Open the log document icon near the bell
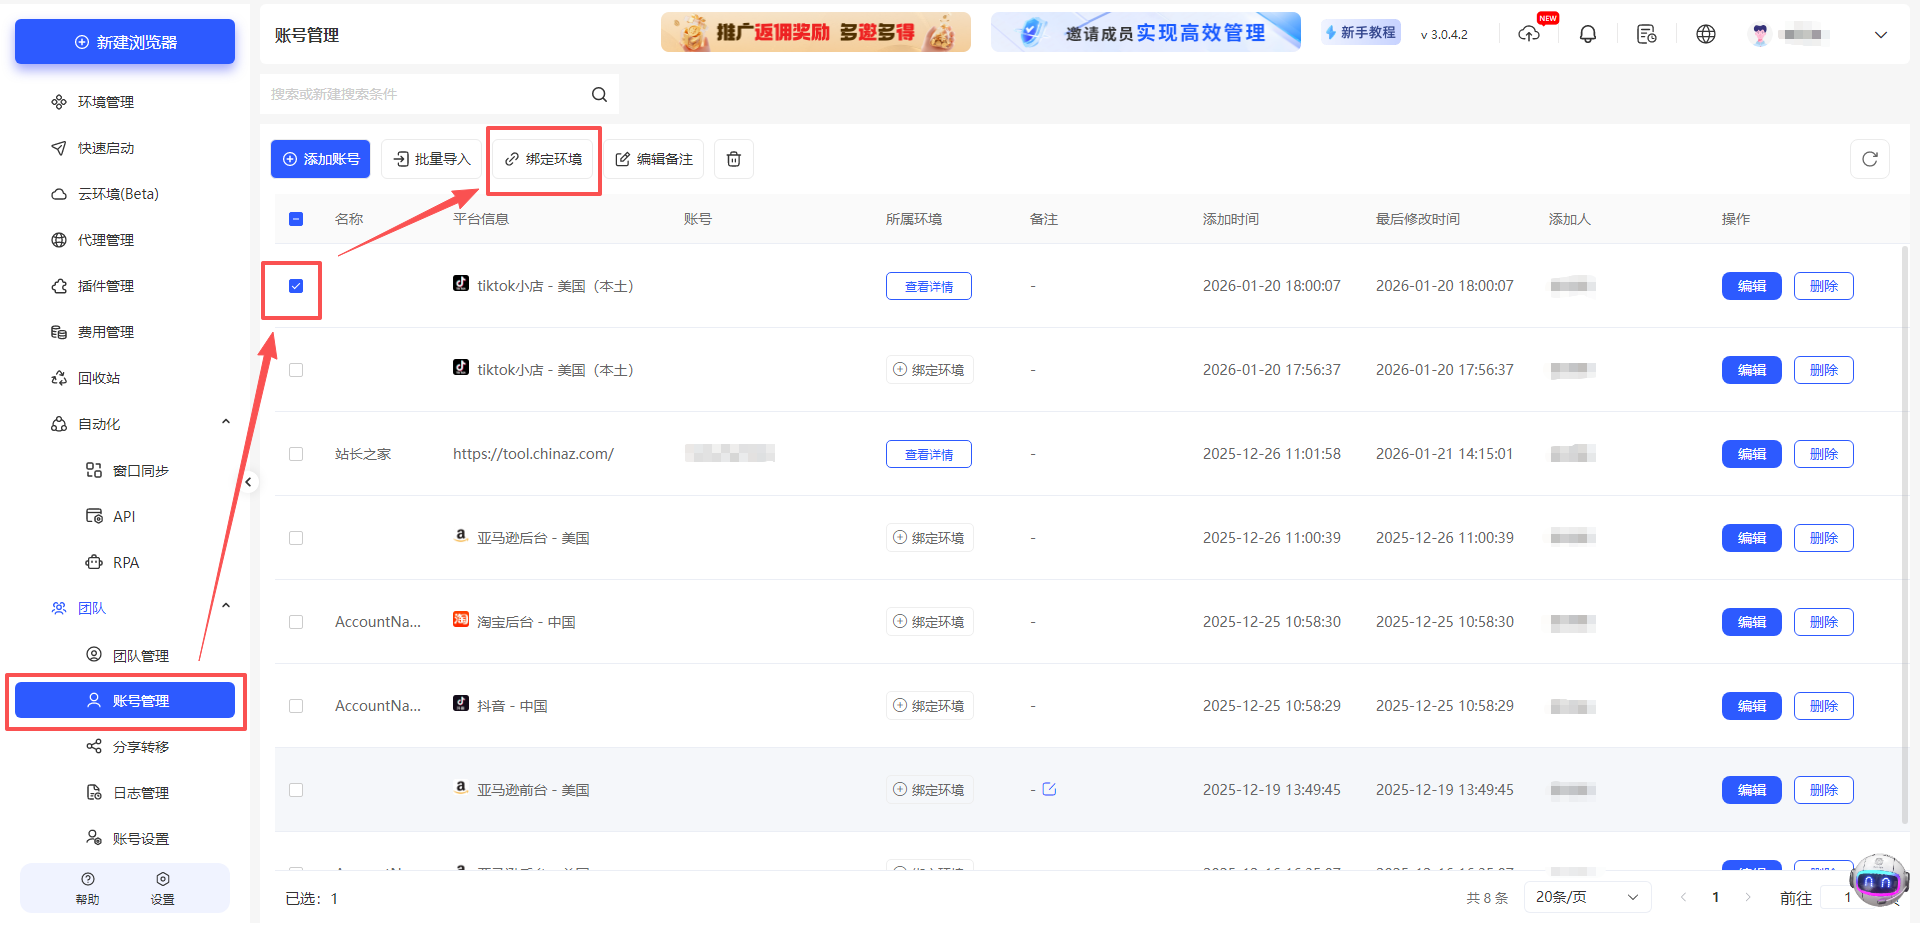 point(1647,33)
